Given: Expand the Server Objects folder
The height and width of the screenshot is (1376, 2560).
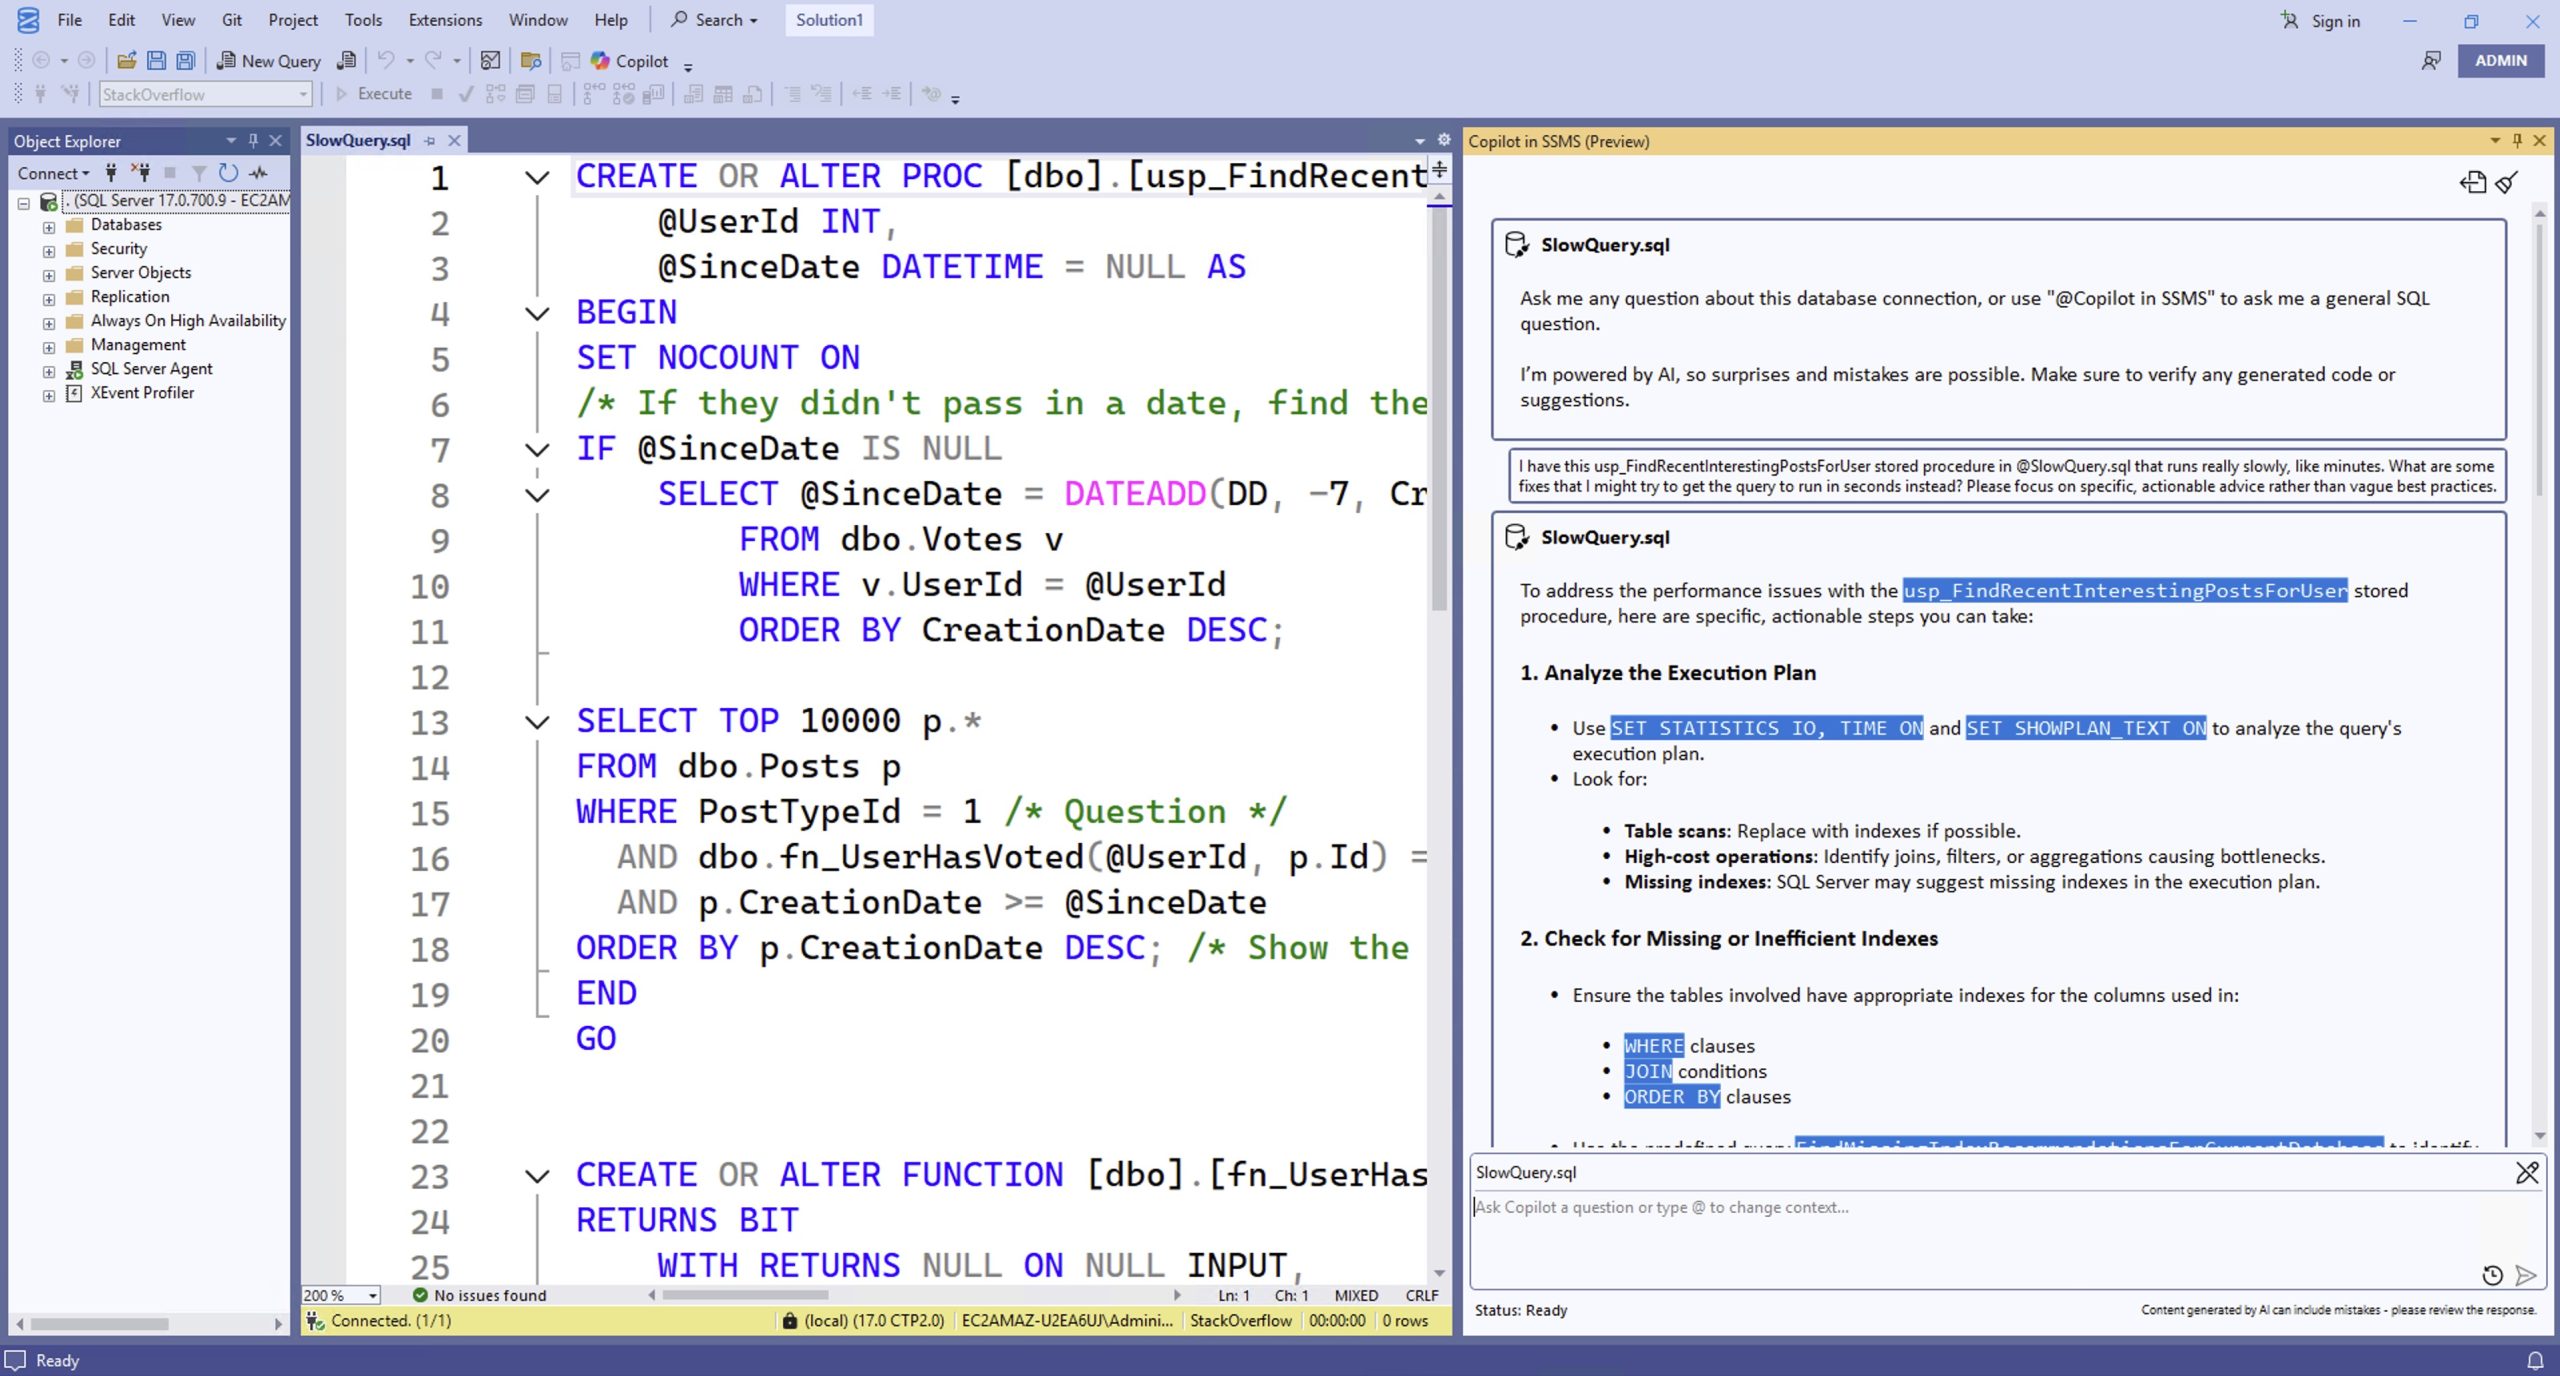Looking at the screenshot, I should (48, 275).
